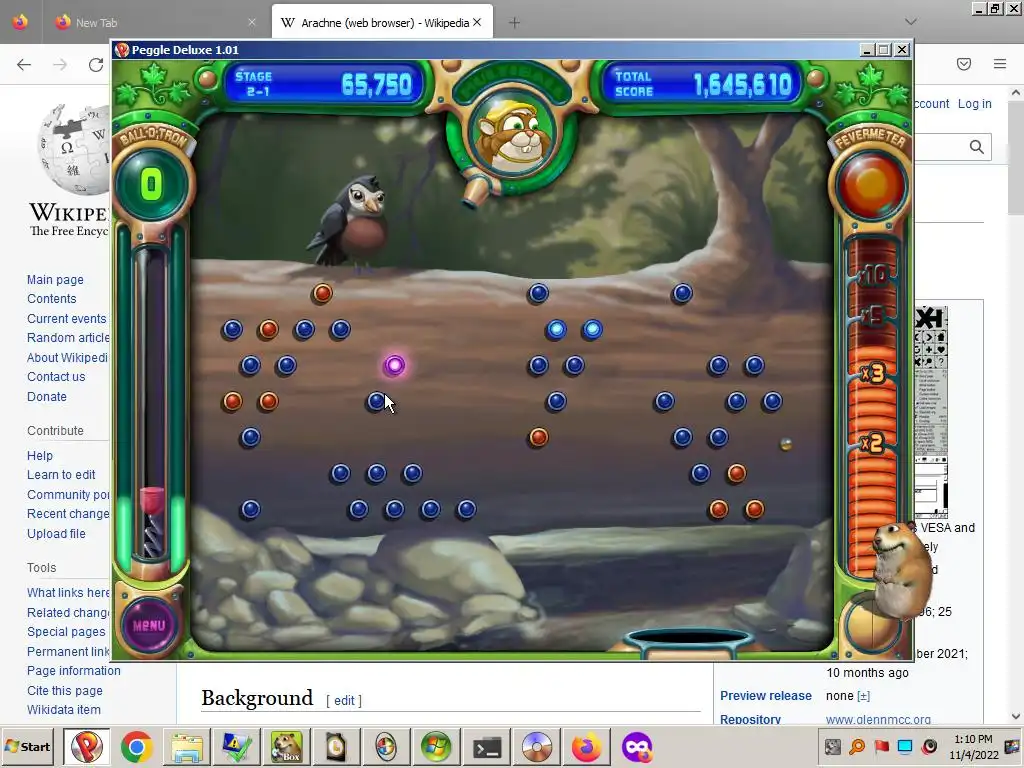Open the Log in link on Wikipedia
1024x768 pixels.
[974, 104]
